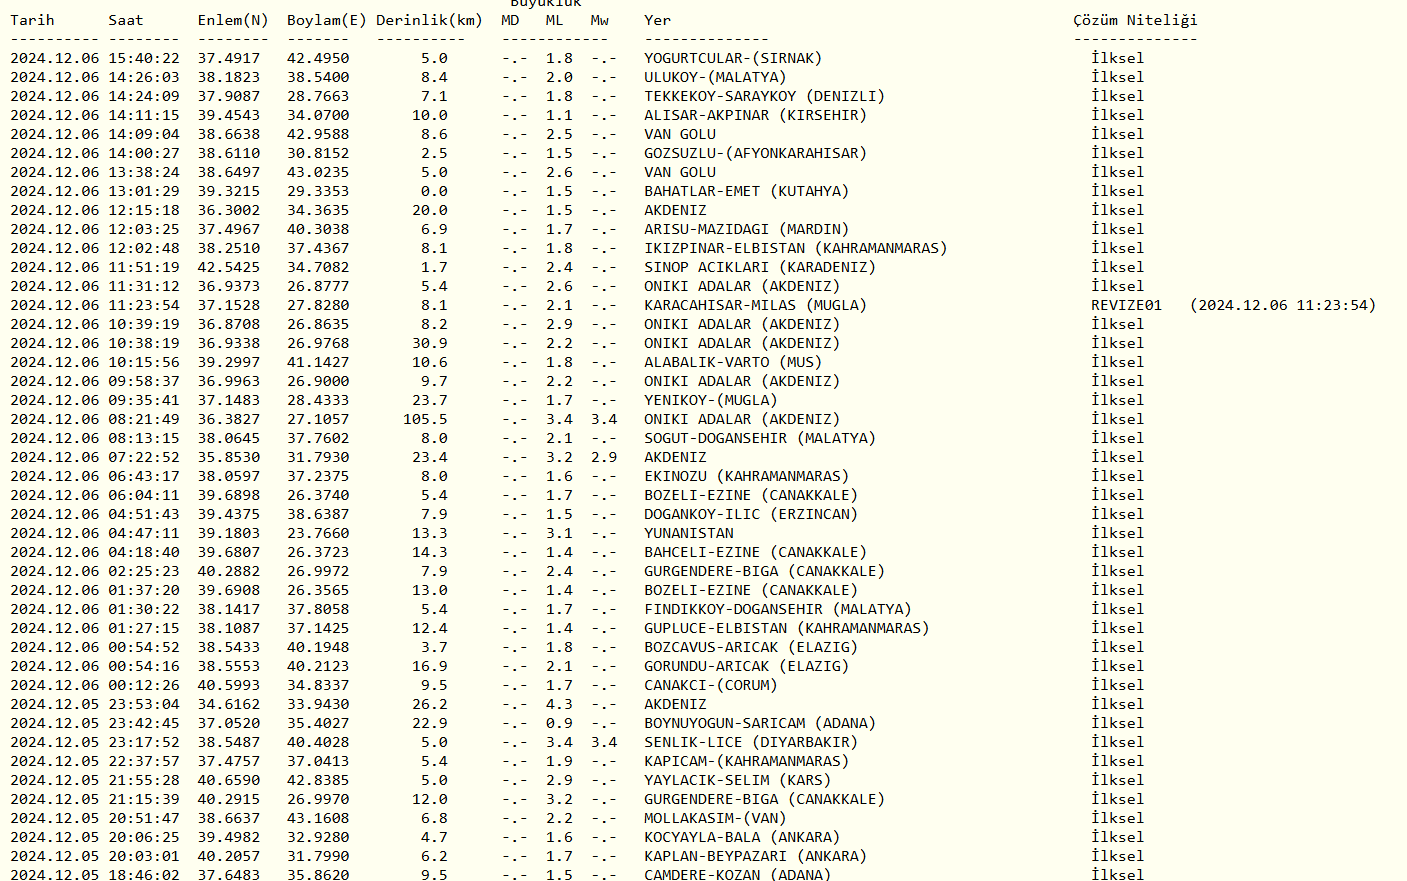Click time 14:26:03 entry
1407x881 pixels.
point(144,77)
